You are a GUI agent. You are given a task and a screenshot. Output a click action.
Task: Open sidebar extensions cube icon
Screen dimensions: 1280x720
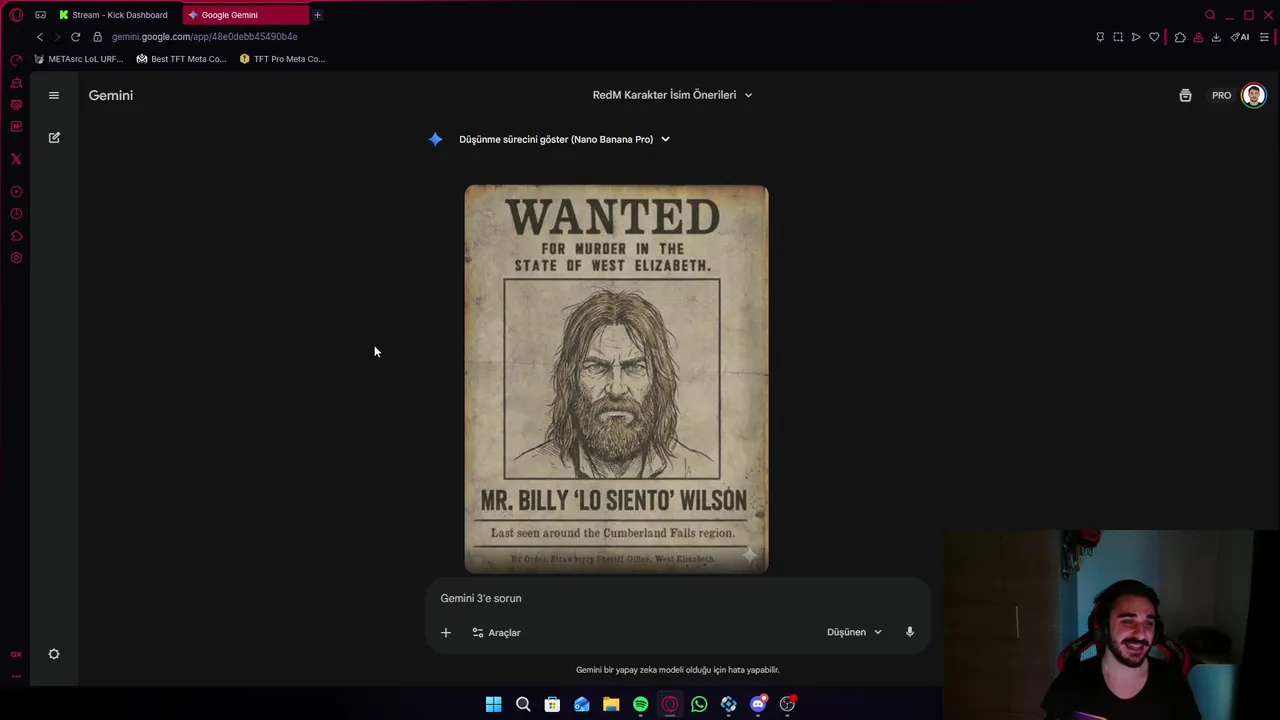(x=16, y=236)
